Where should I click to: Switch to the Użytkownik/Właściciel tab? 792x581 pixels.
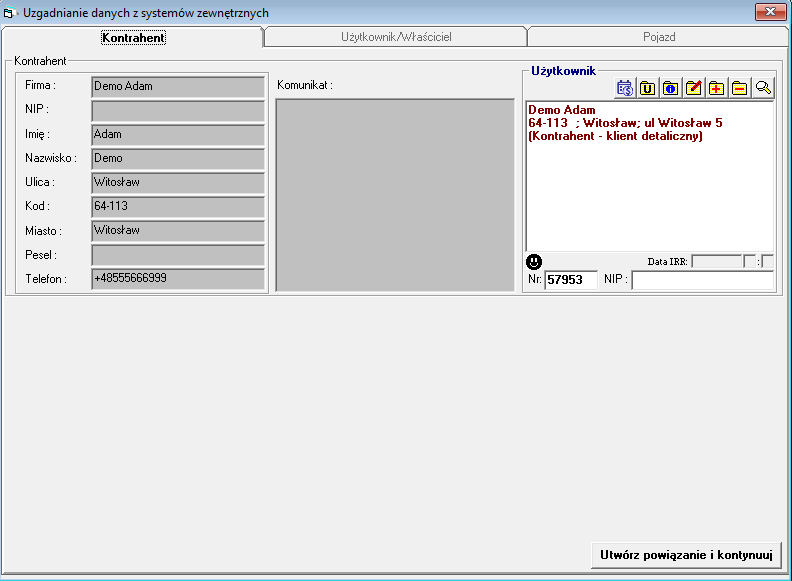pyautogui.click(x=395, y=37)
